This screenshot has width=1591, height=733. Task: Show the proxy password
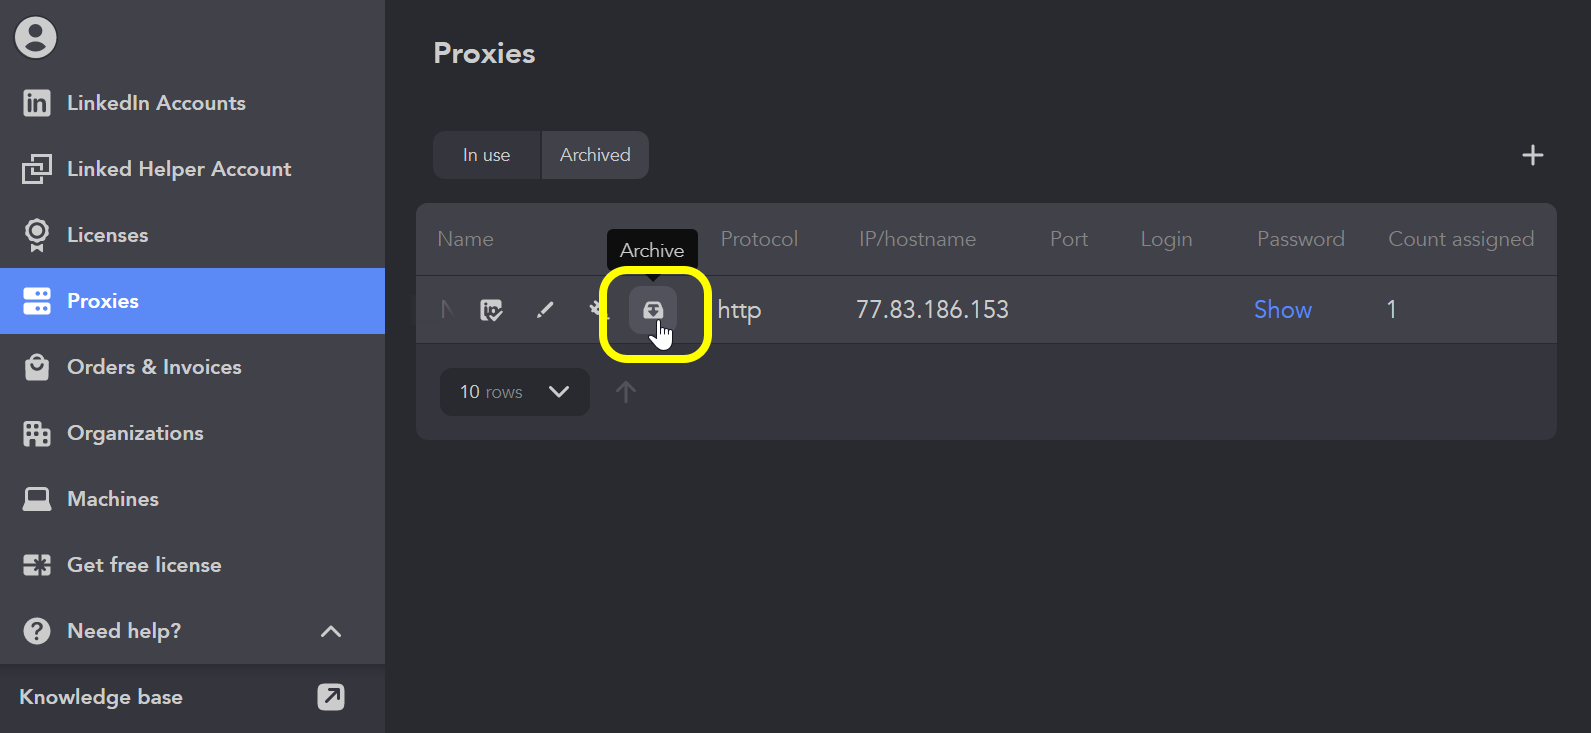pos(1283,309)
